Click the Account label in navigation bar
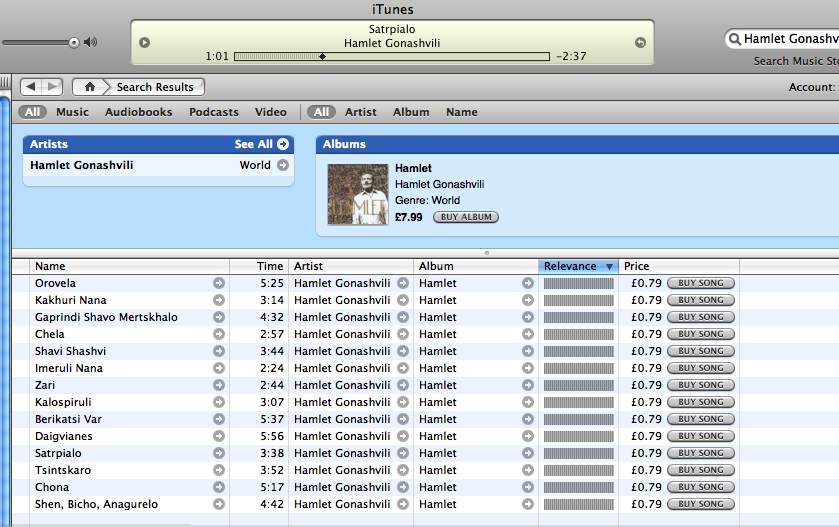The width and height of the screenshot is (839, 527). coord(812,87)
